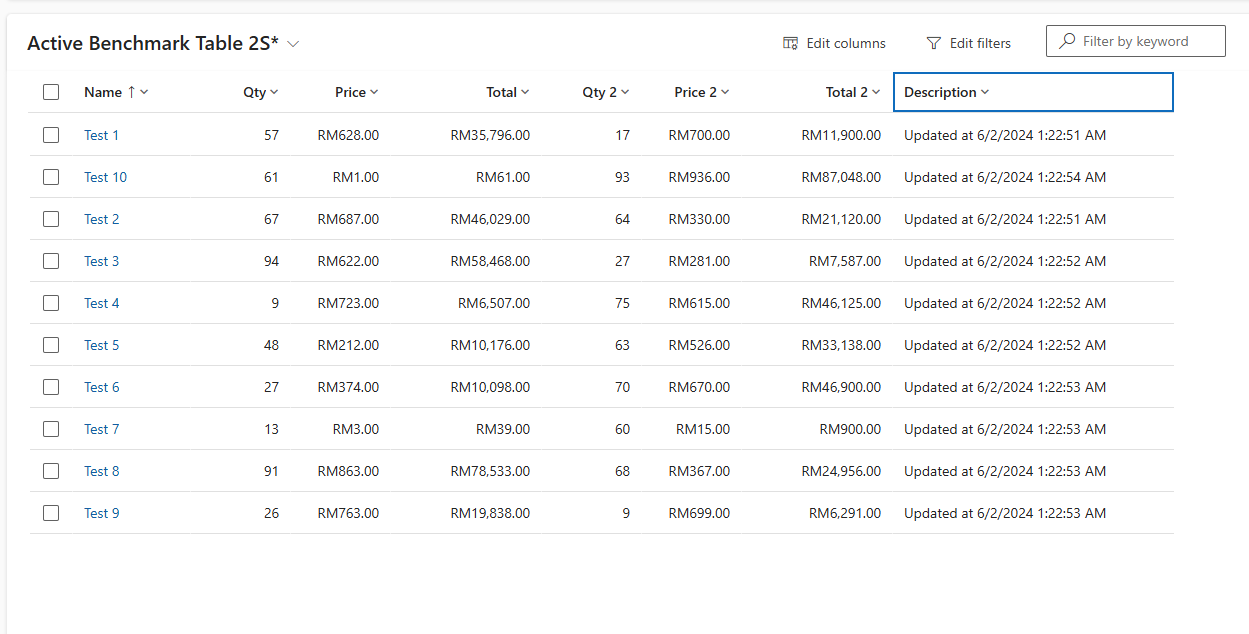Click the RM212.00 price cell
1249x634 pixels.
tap(348, 345)
